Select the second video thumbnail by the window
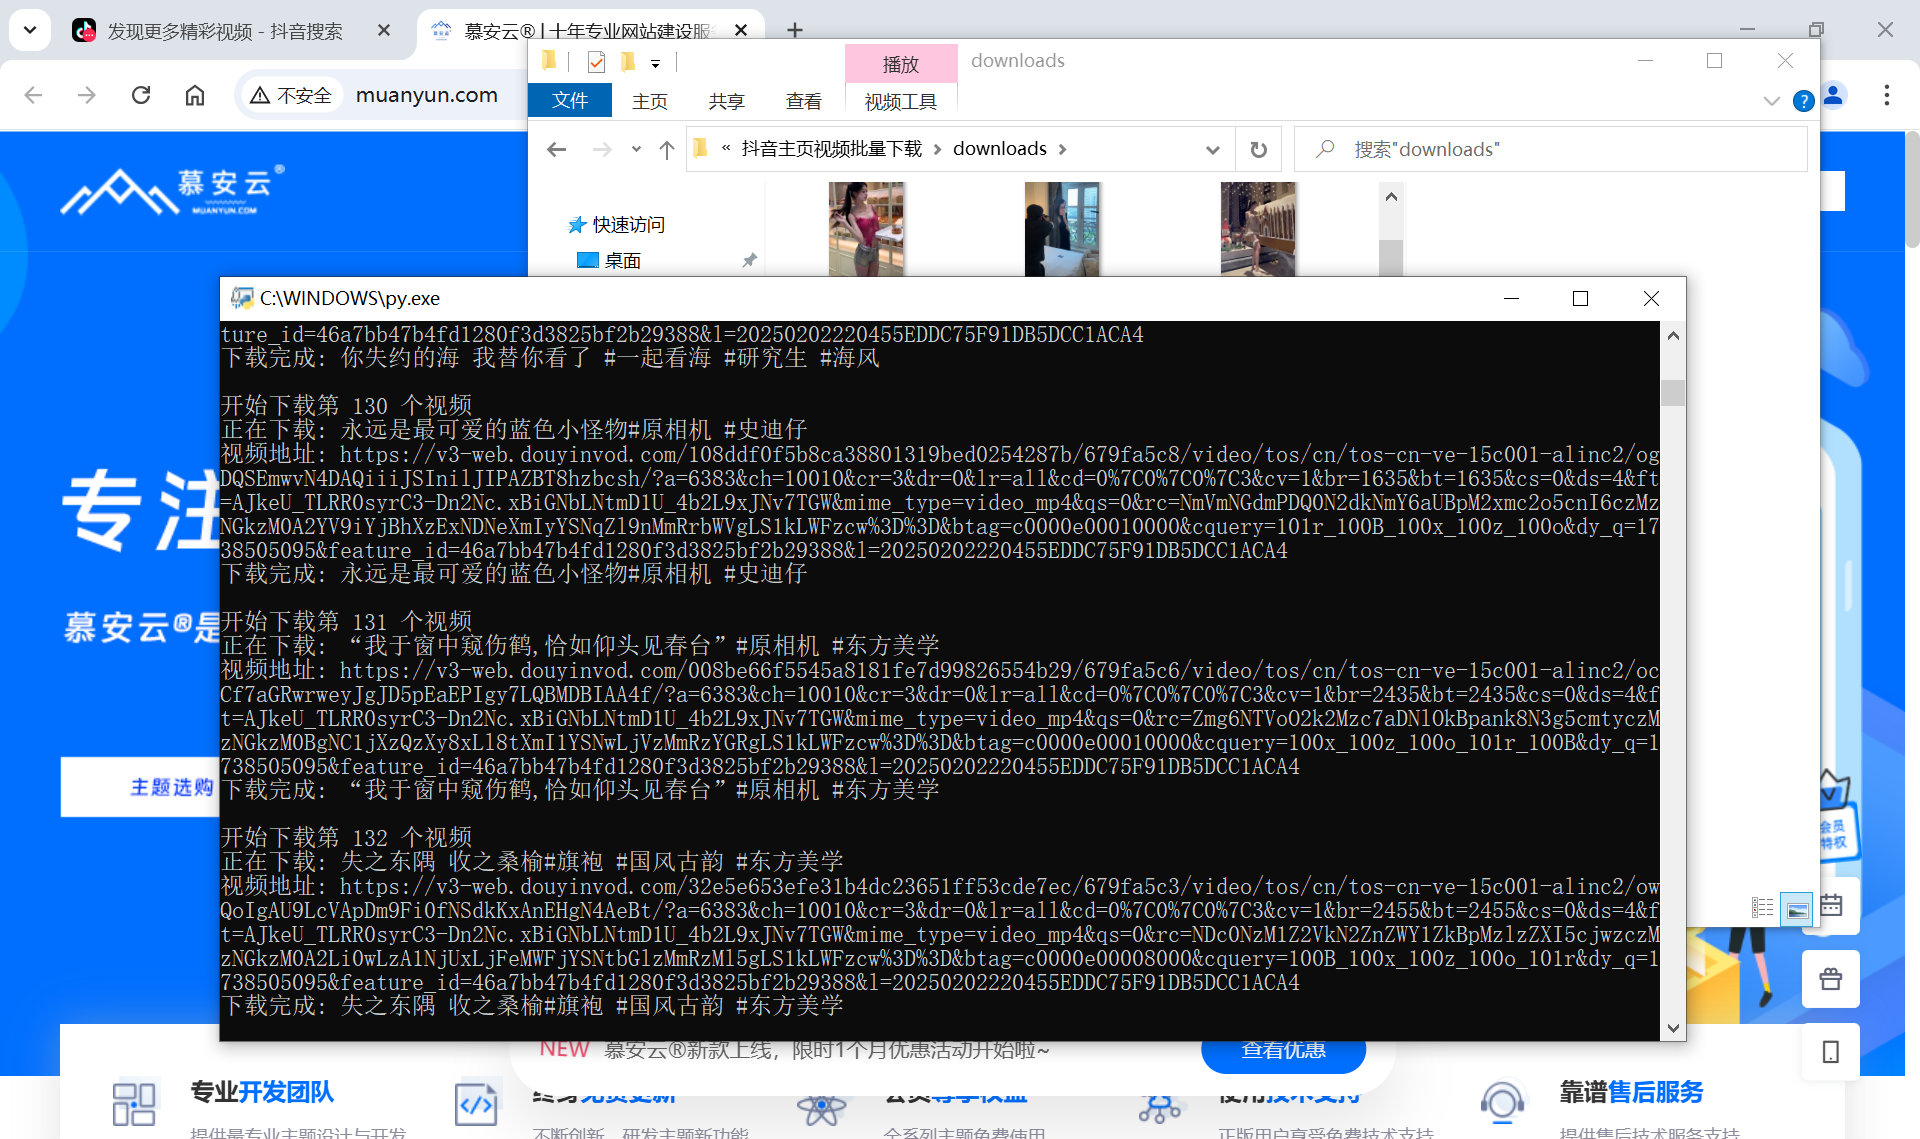Screen dimensions: 1920x1139 pos(1062,228)
